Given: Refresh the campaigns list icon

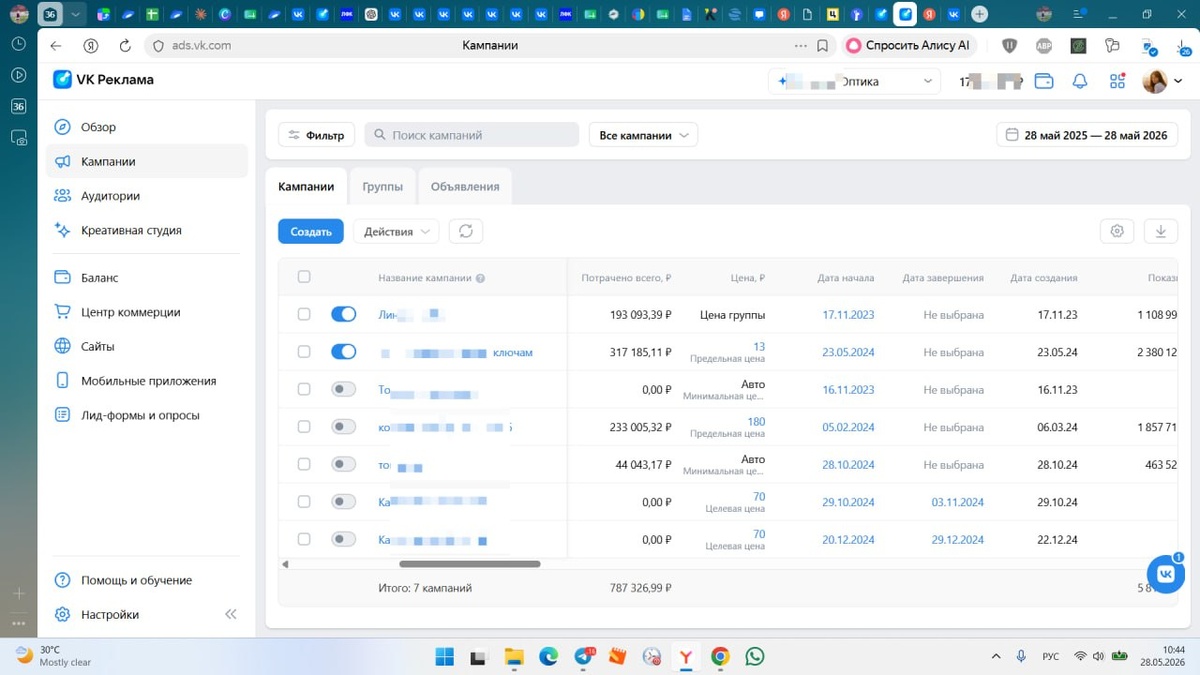Looking at the screenshot, I should 466,231.
